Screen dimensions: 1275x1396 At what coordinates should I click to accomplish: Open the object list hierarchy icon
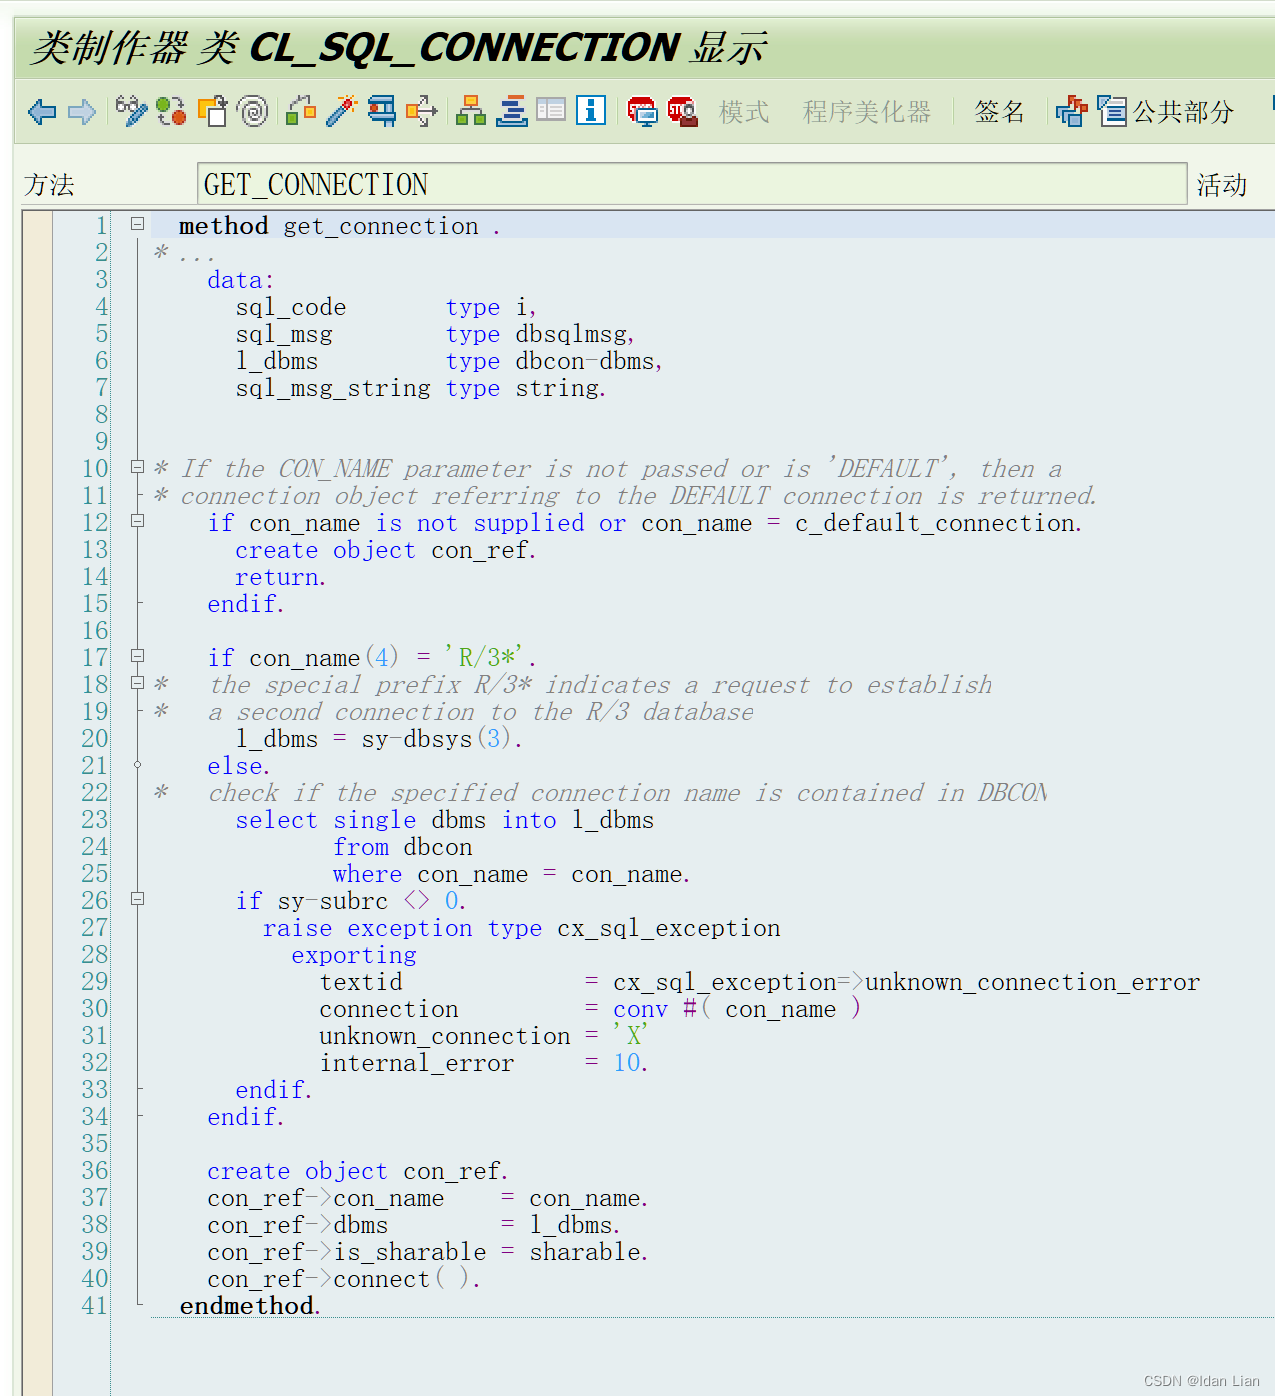pyautogui.click(x=470, y=112)
